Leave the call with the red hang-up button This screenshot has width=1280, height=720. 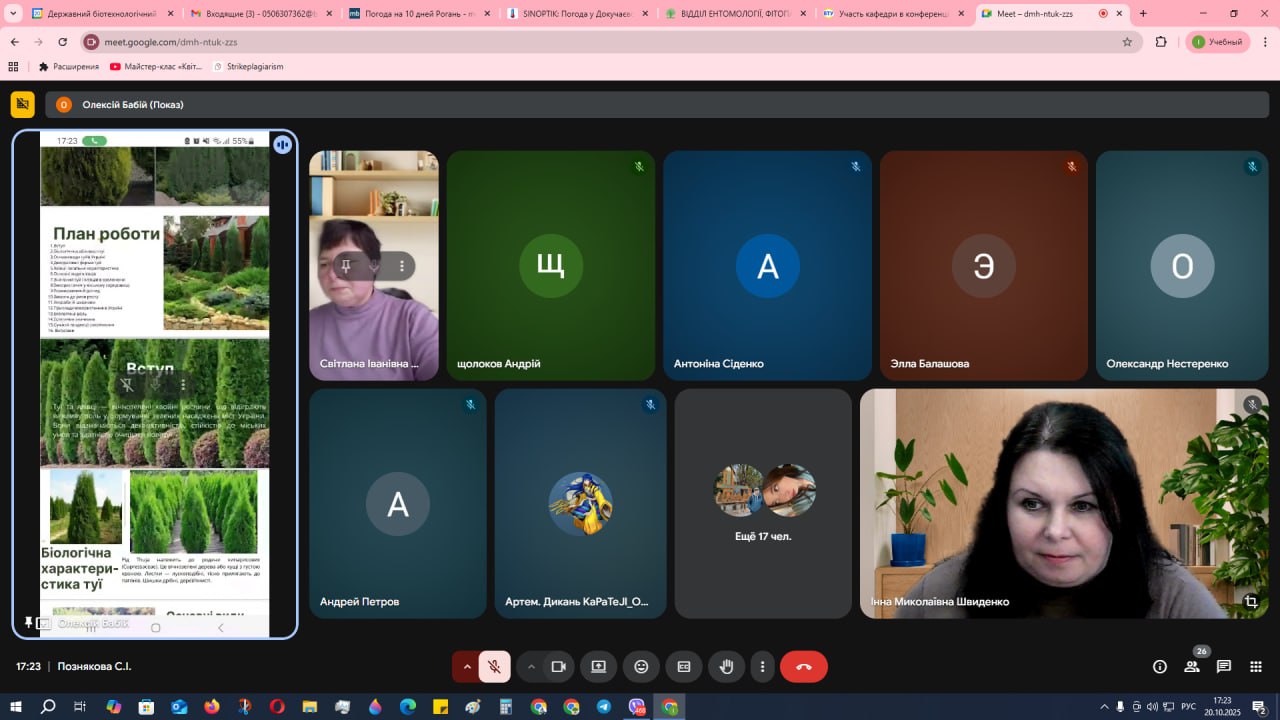(803, 667)
